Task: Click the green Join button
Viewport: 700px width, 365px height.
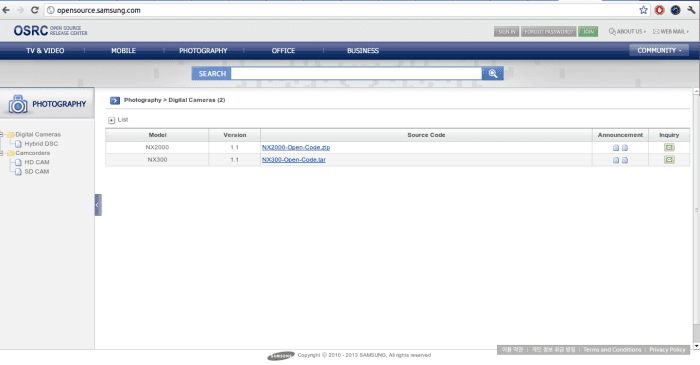Action: 588,32
